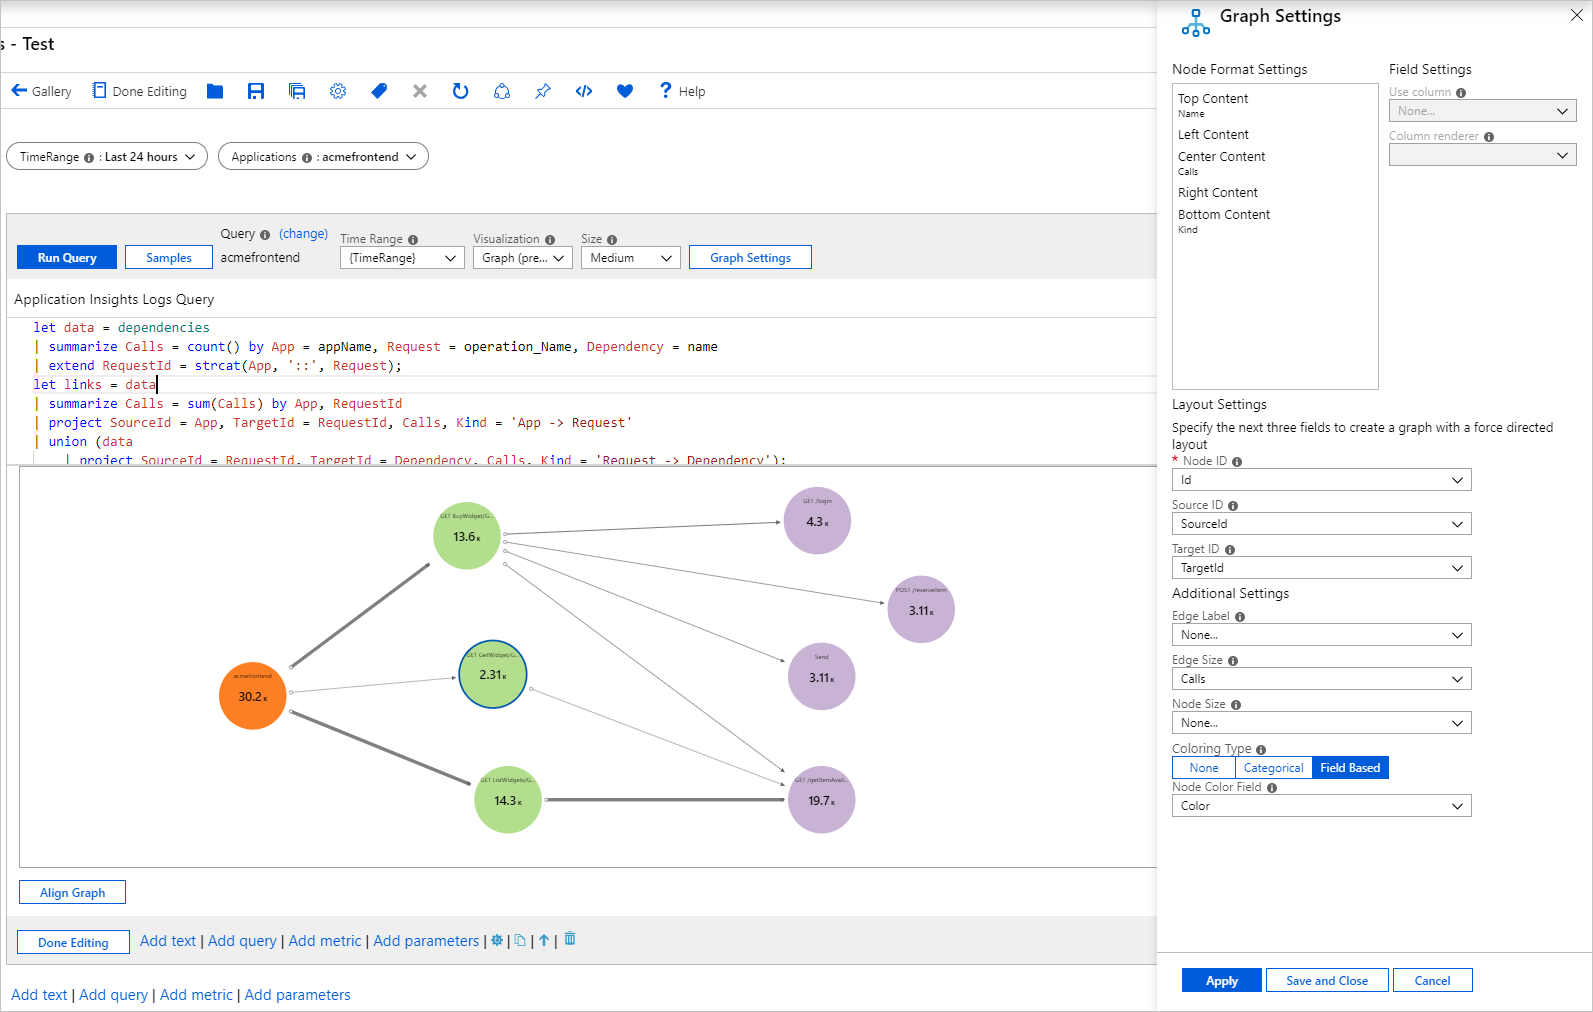The height and width of the screenshot is (1012, 1593).
Task: Delete the query step with the trash icon
Action: pyautogui.click(x=570, y=939)
